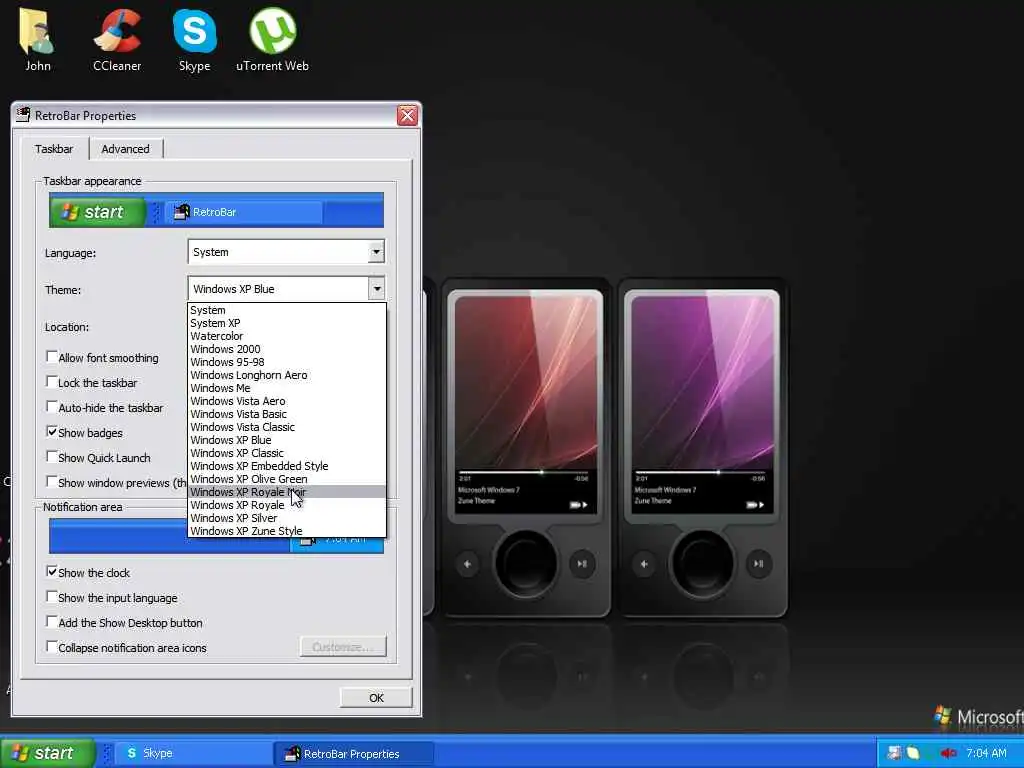Choose the Windows XP Royale Noir theme
The height and width of the screenshot is (768, 1024).
click(x=287, y=492)
